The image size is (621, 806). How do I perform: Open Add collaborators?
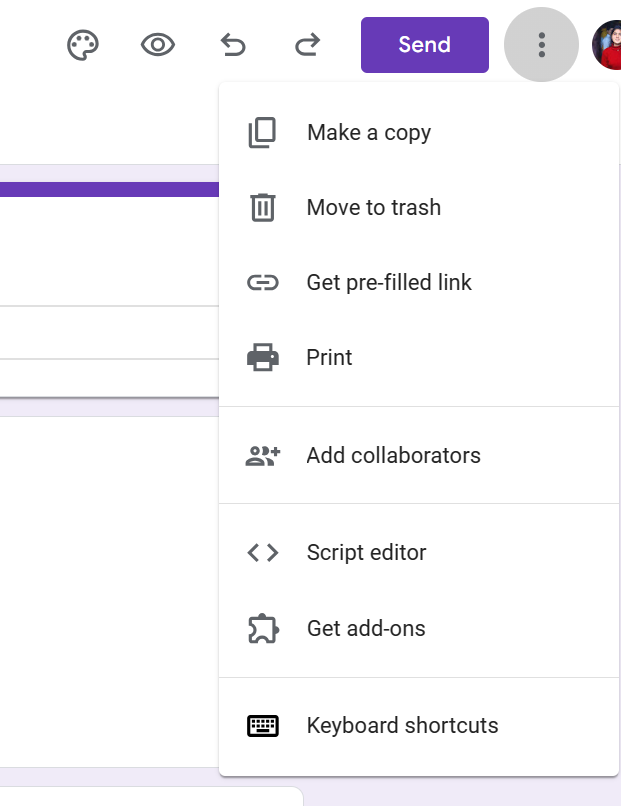[x=393, y=456]
